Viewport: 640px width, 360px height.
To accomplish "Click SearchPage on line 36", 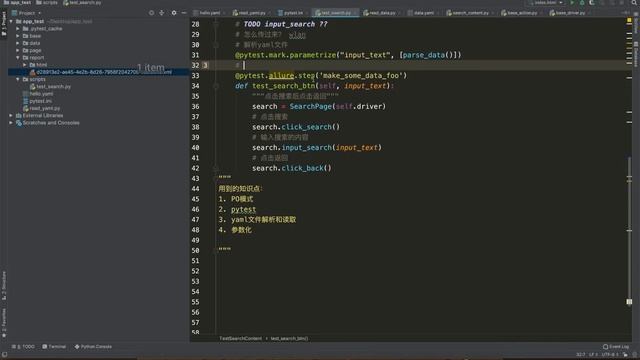I will (311, 107).
